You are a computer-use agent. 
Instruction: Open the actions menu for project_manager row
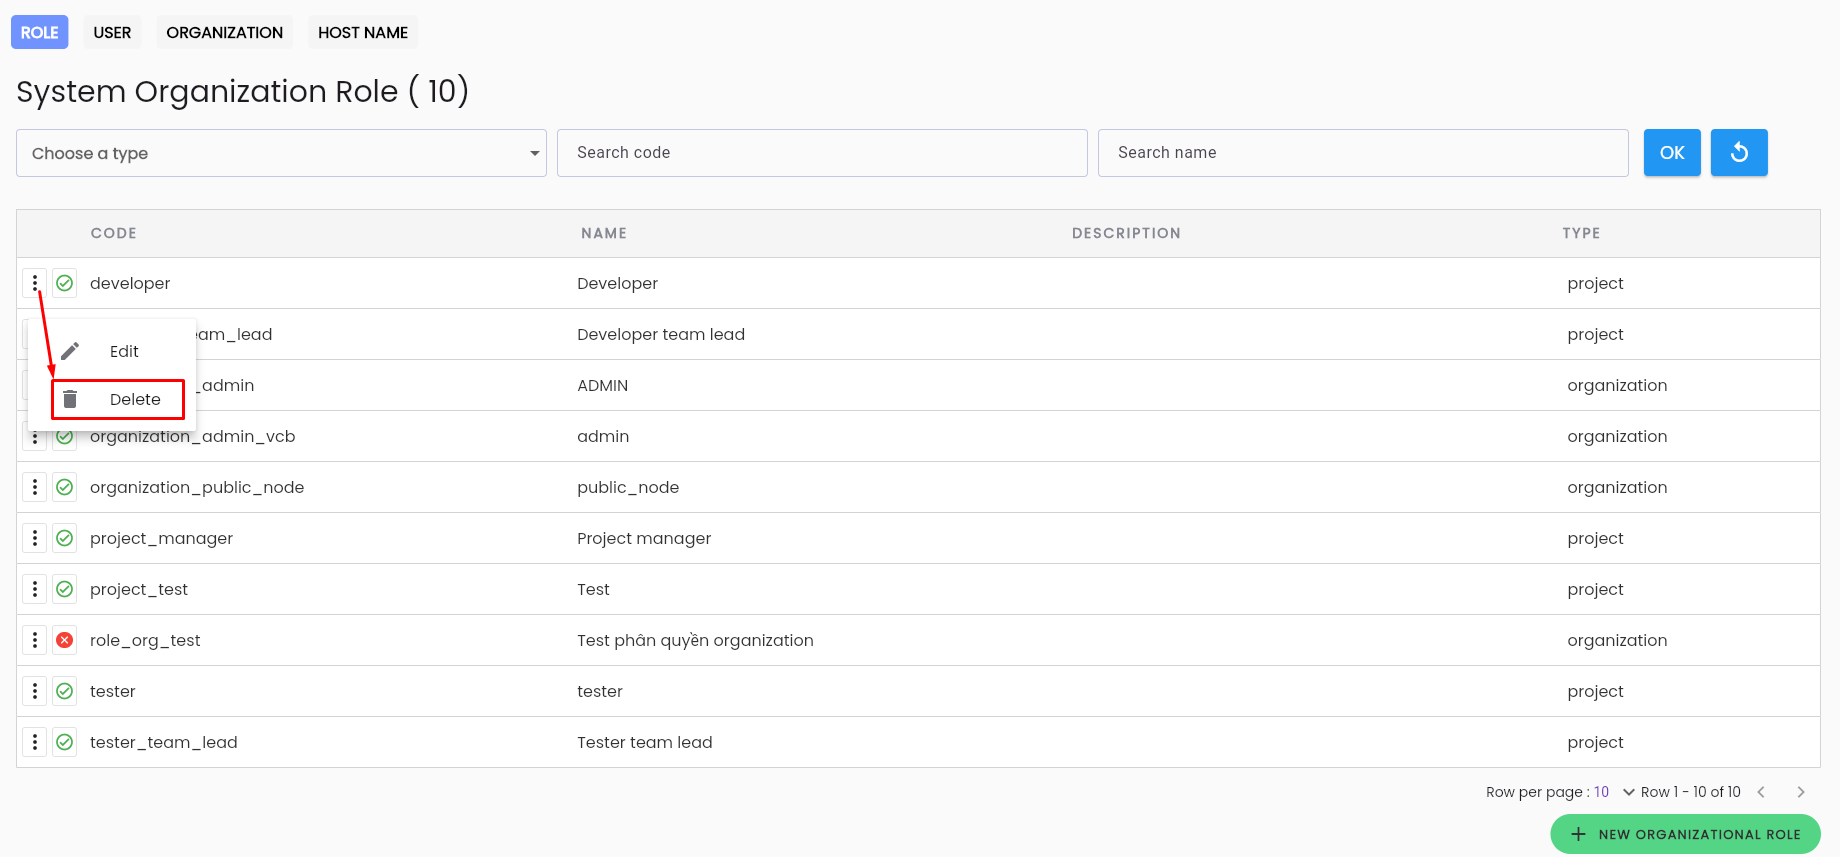click(x=35, y=538)
